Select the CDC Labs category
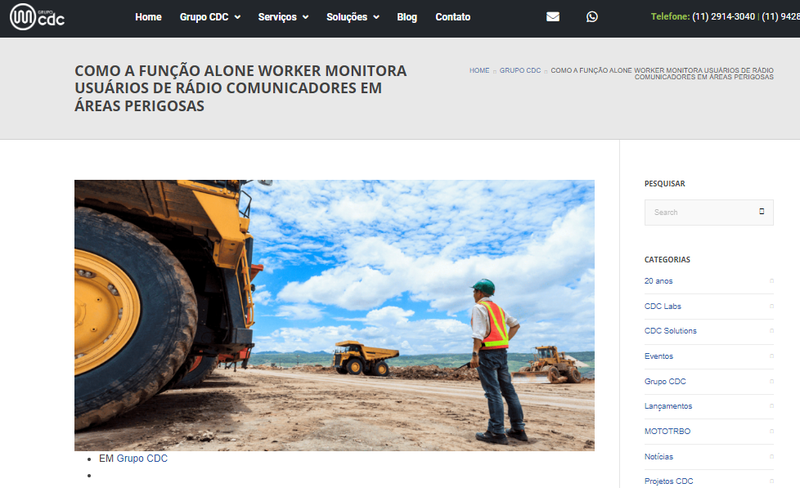The image size is (800, 488). tap(663, 306)
